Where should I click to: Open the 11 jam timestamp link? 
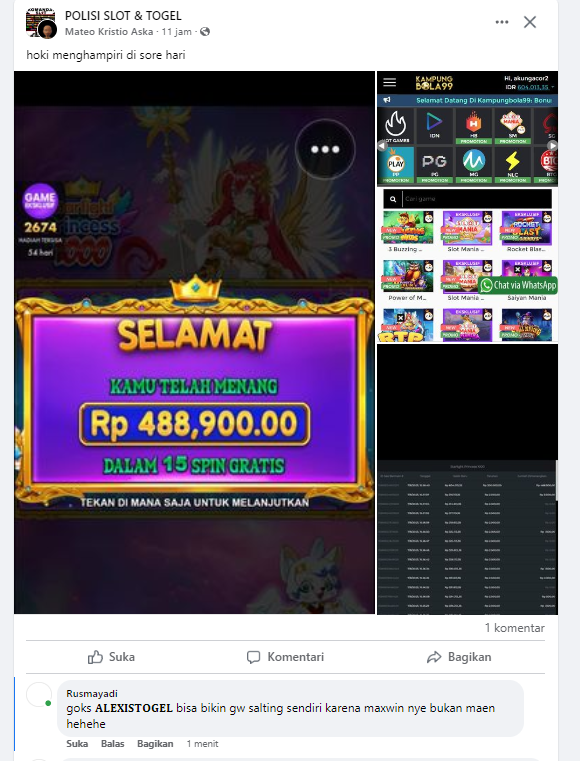[177, 32]
